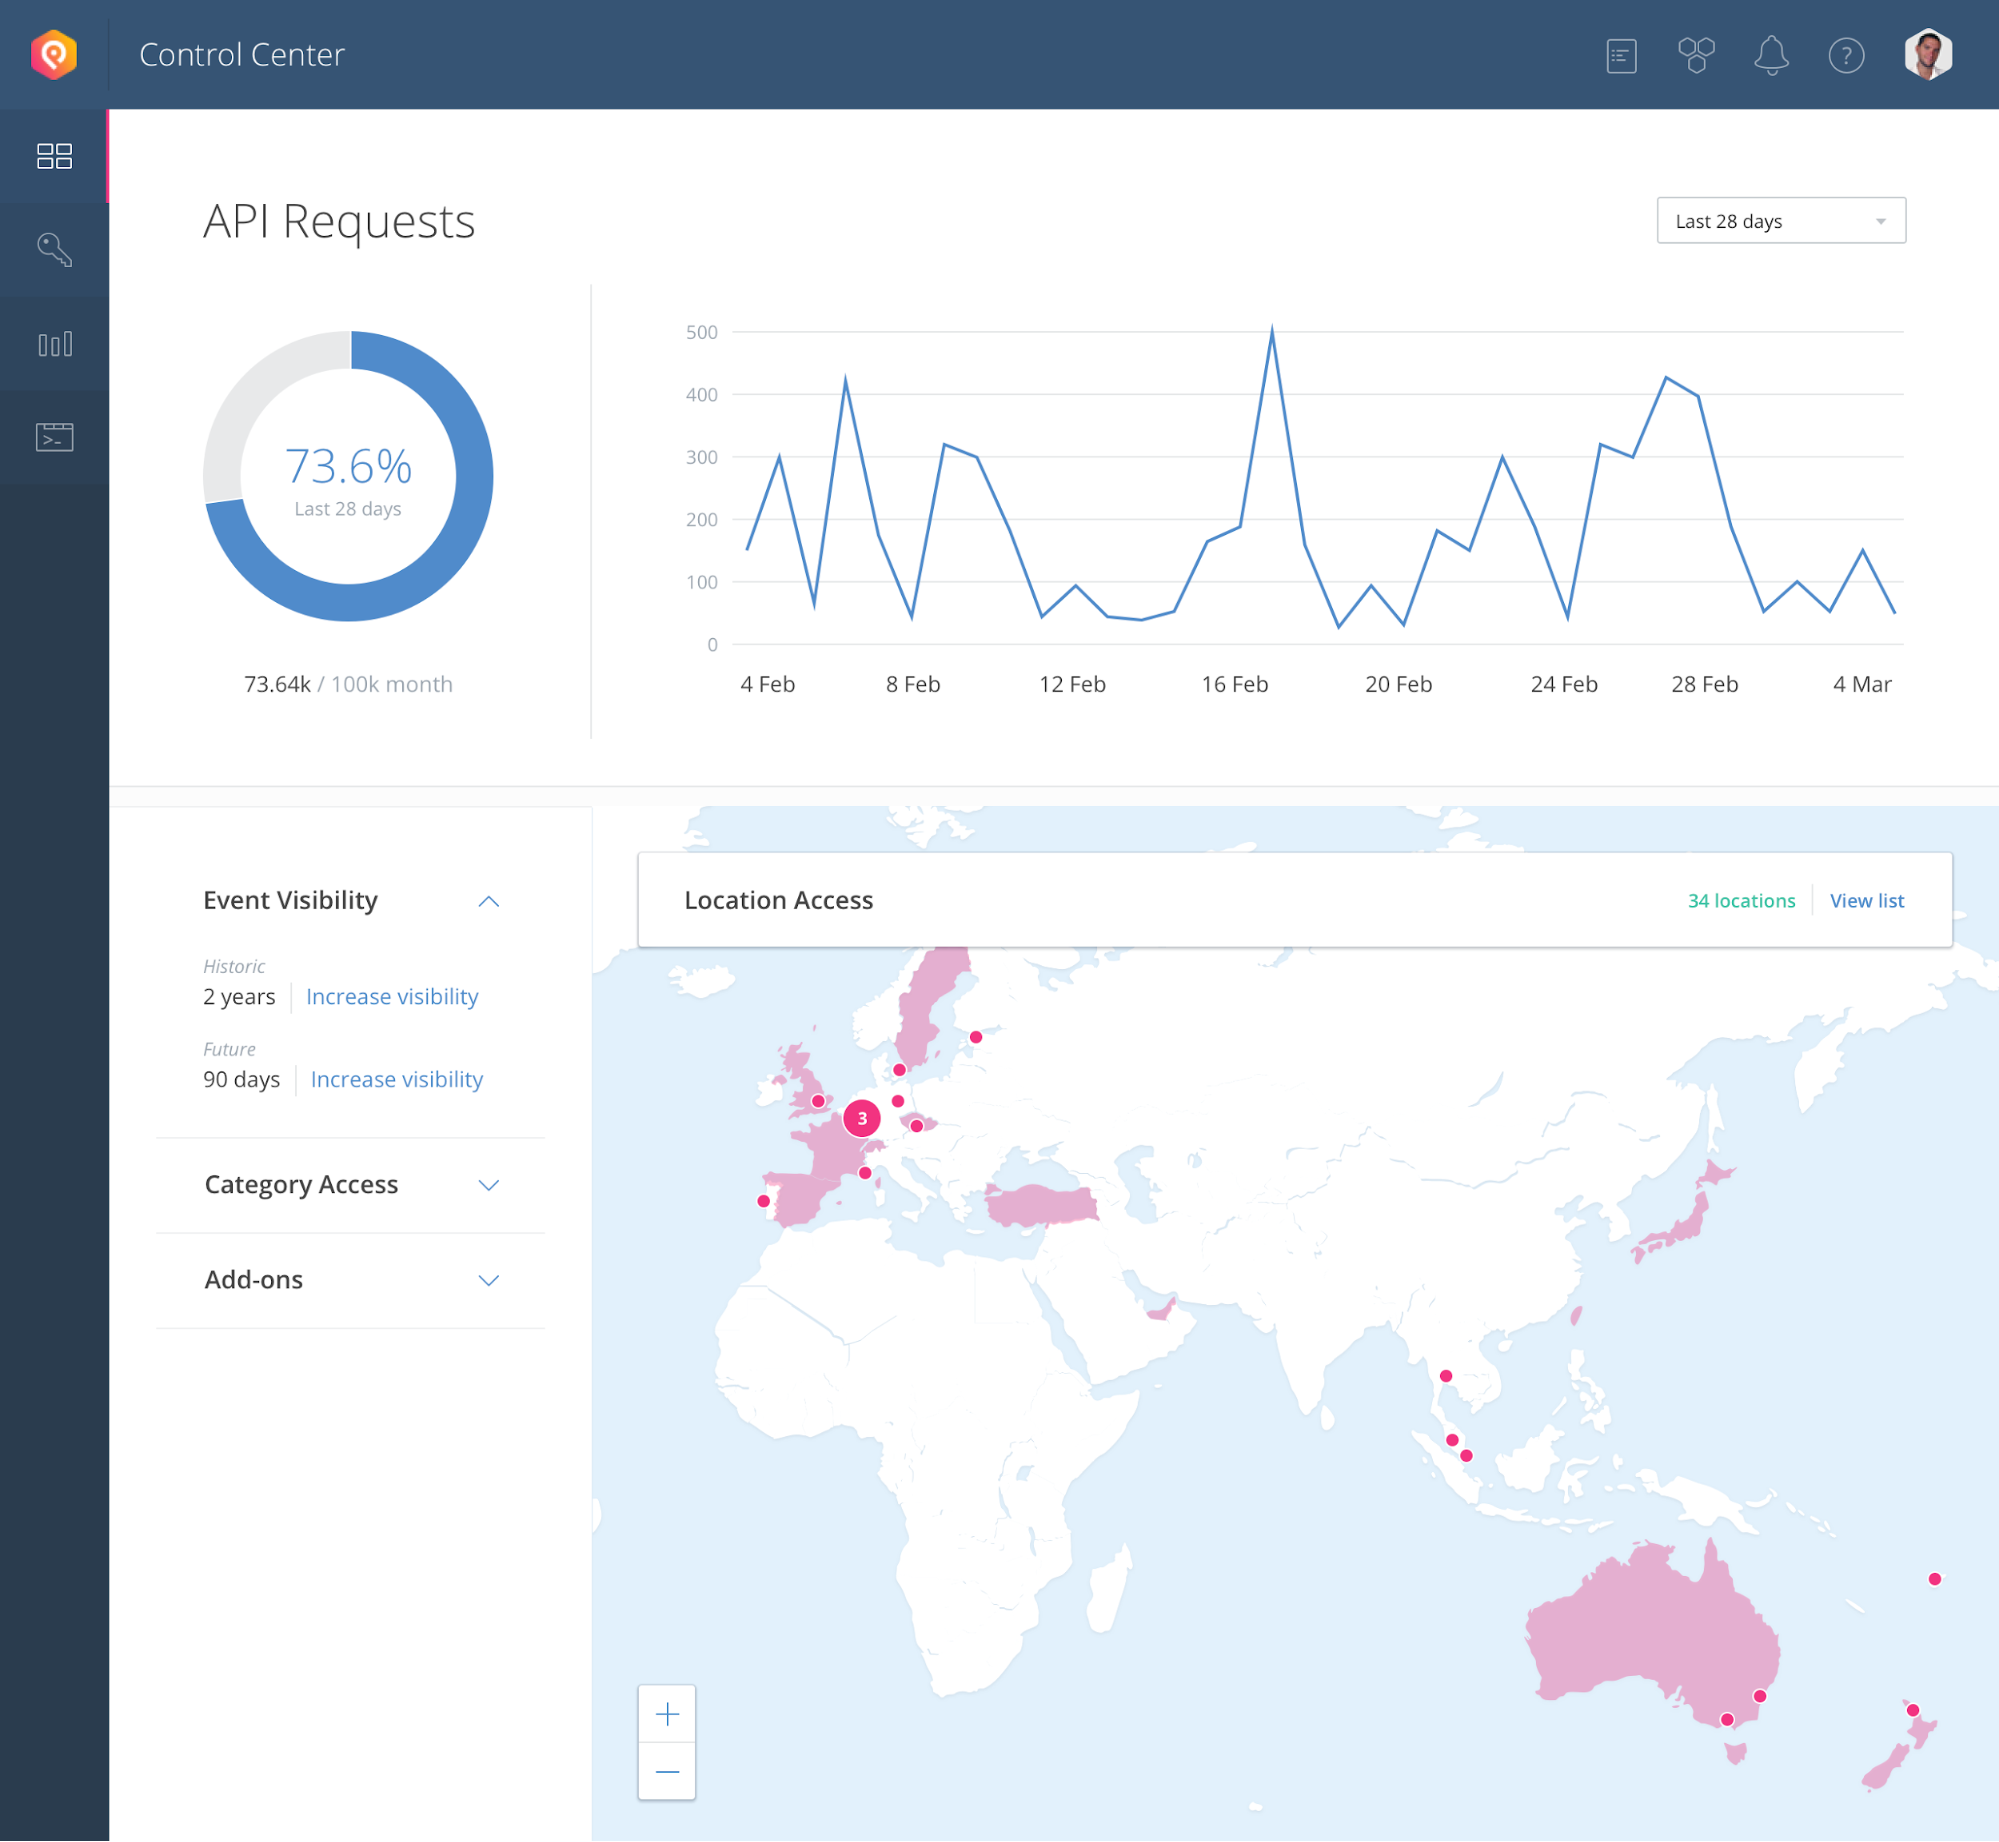Click the map cluster marker labeled 3
Viewport: 1999px width, 1842px height.
tap(862, 1118)
